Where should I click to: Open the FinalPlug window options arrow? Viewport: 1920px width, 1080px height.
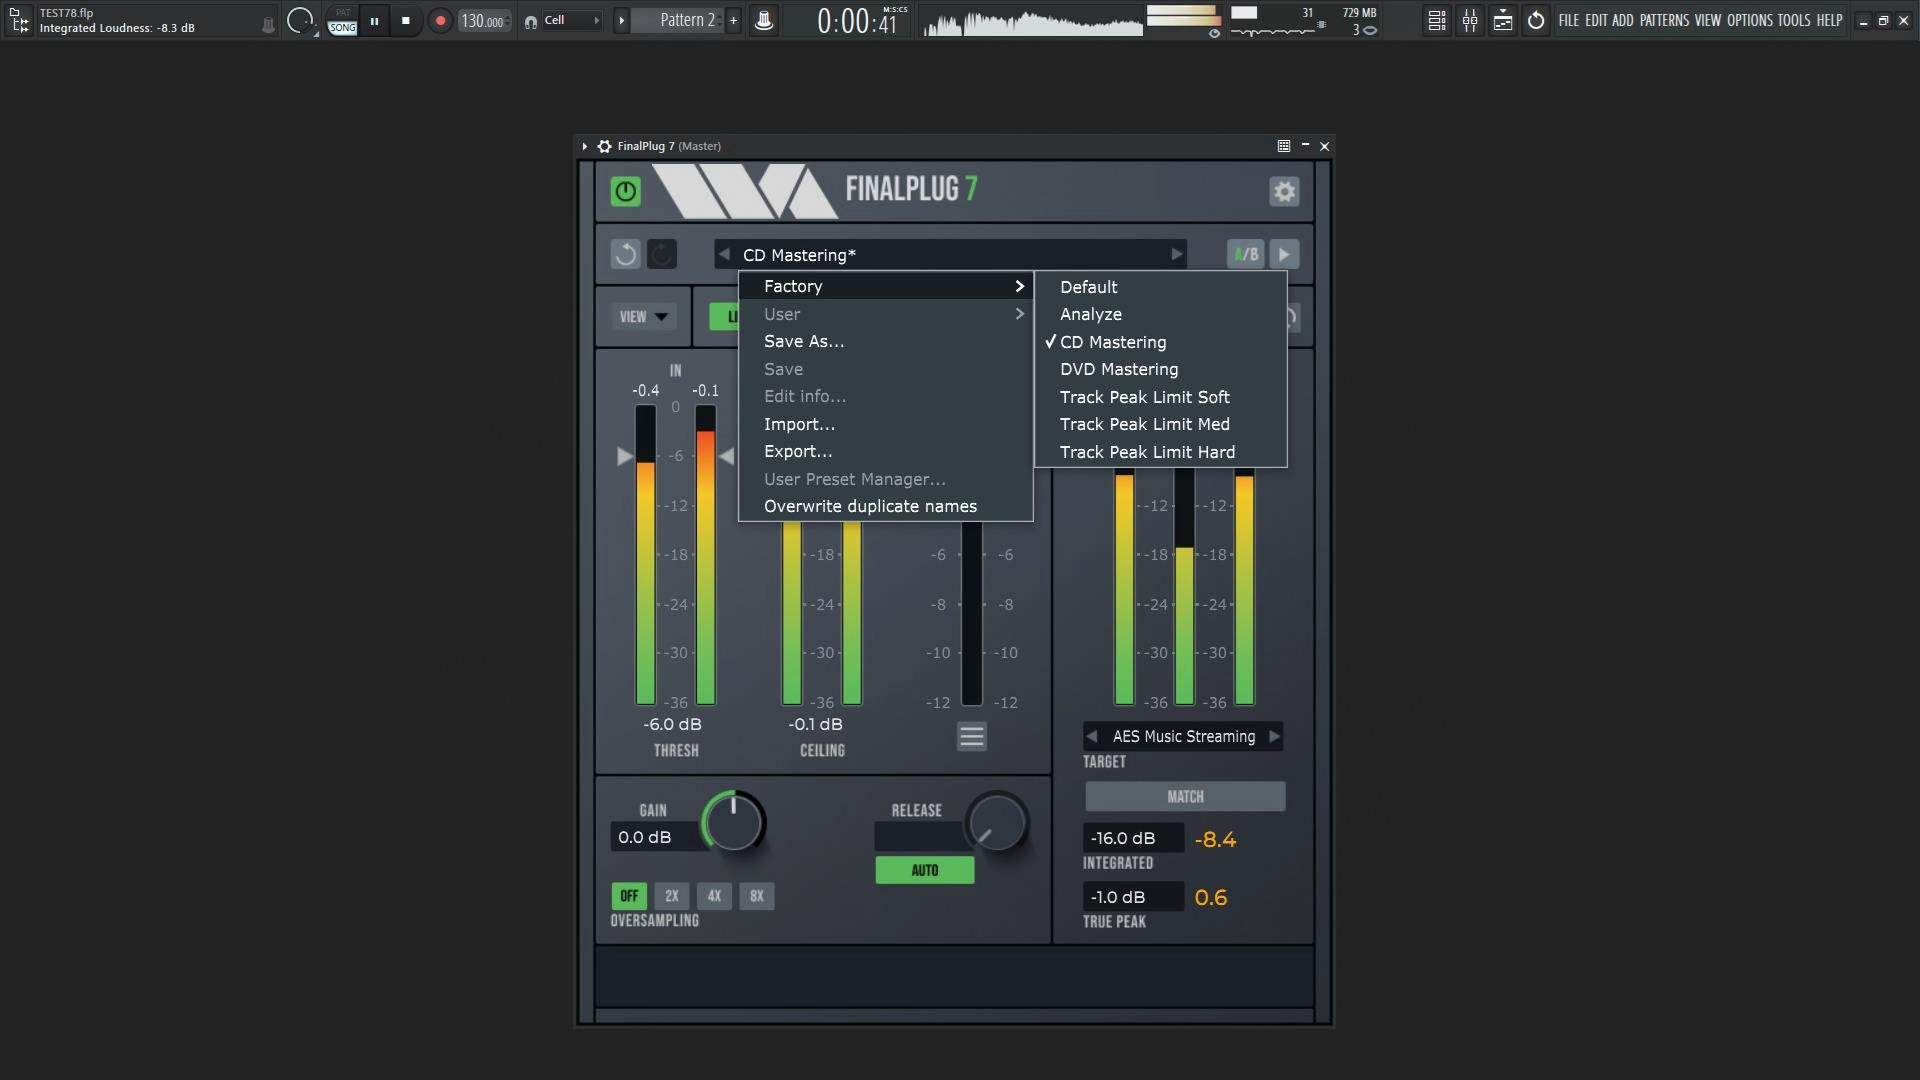coord(585,146)
